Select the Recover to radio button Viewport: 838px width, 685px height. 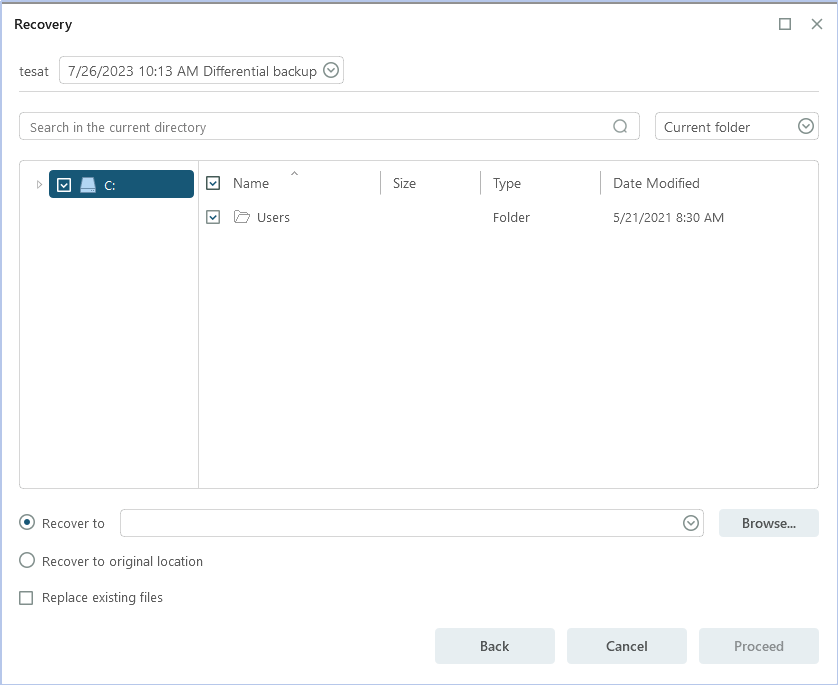pos(27,523)
